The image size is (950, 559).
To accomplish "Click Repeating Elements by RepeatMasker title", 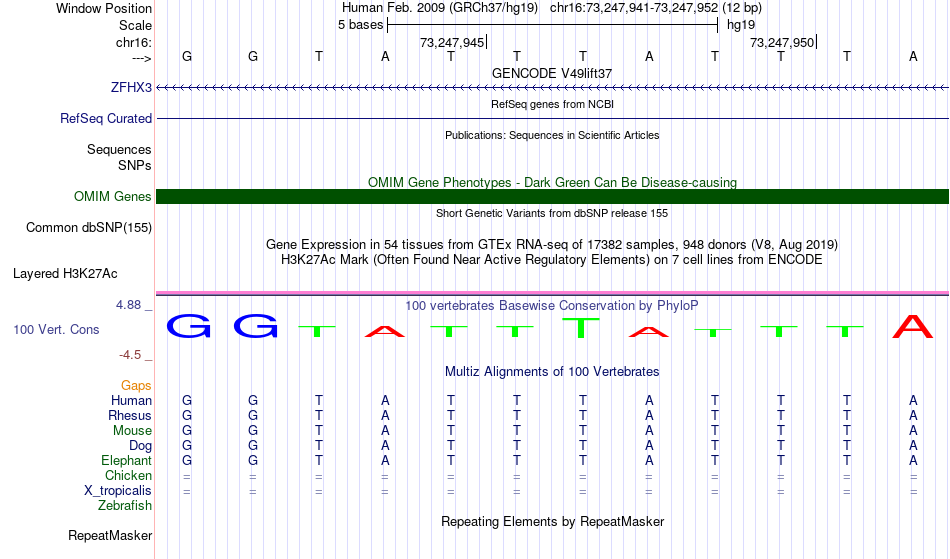I will click(553, 522).
